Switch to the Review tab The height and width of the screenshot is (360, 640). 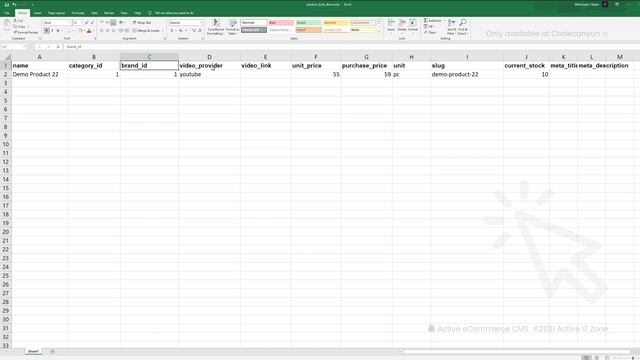click(109, 13)
